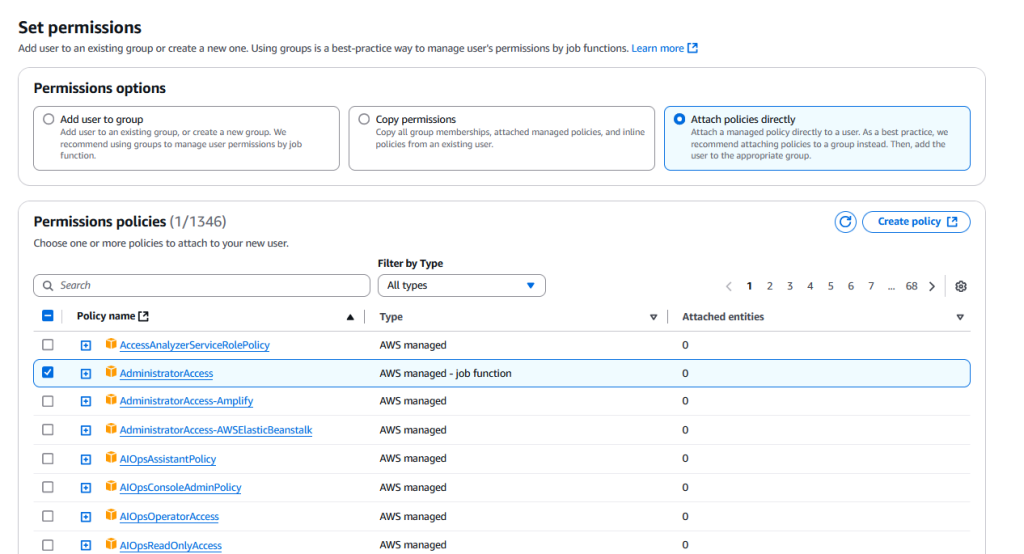Click the orange policy icon beside AdministratorAccess-AWSElasticBeanstalk

(x=111, y=429)
